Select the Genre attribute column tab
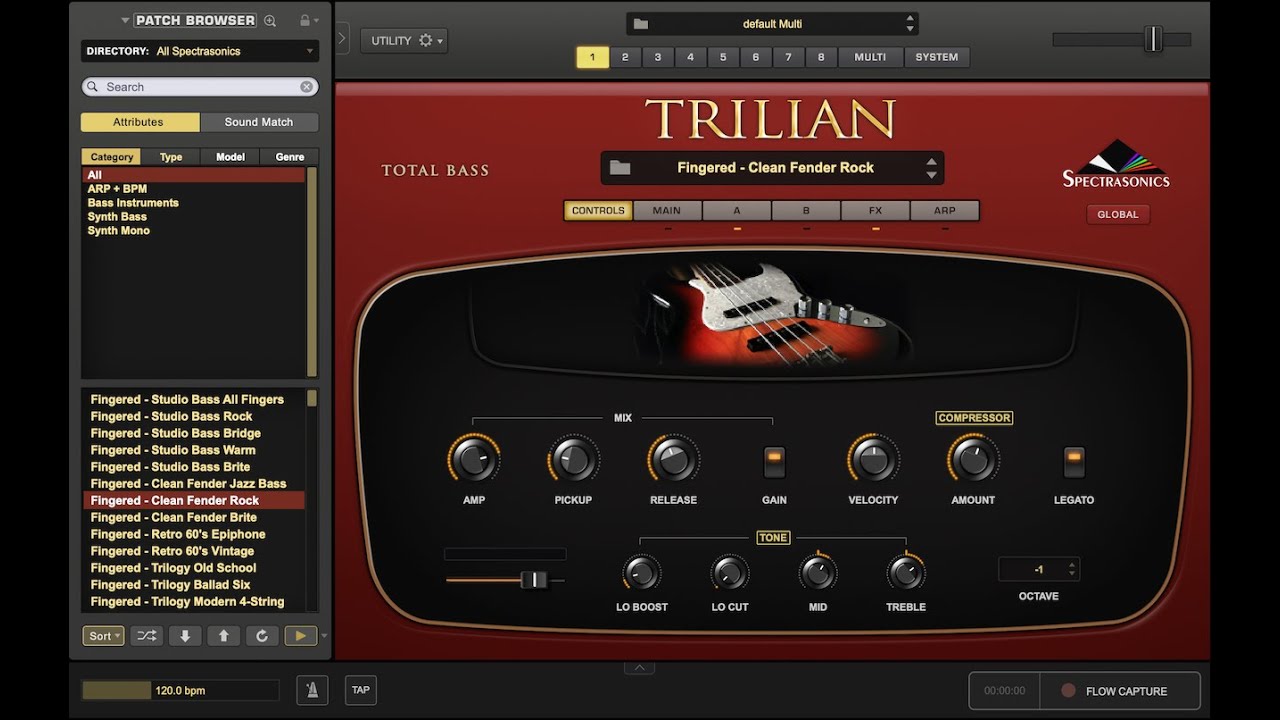Screen dimensions: 1280x720 290,157
